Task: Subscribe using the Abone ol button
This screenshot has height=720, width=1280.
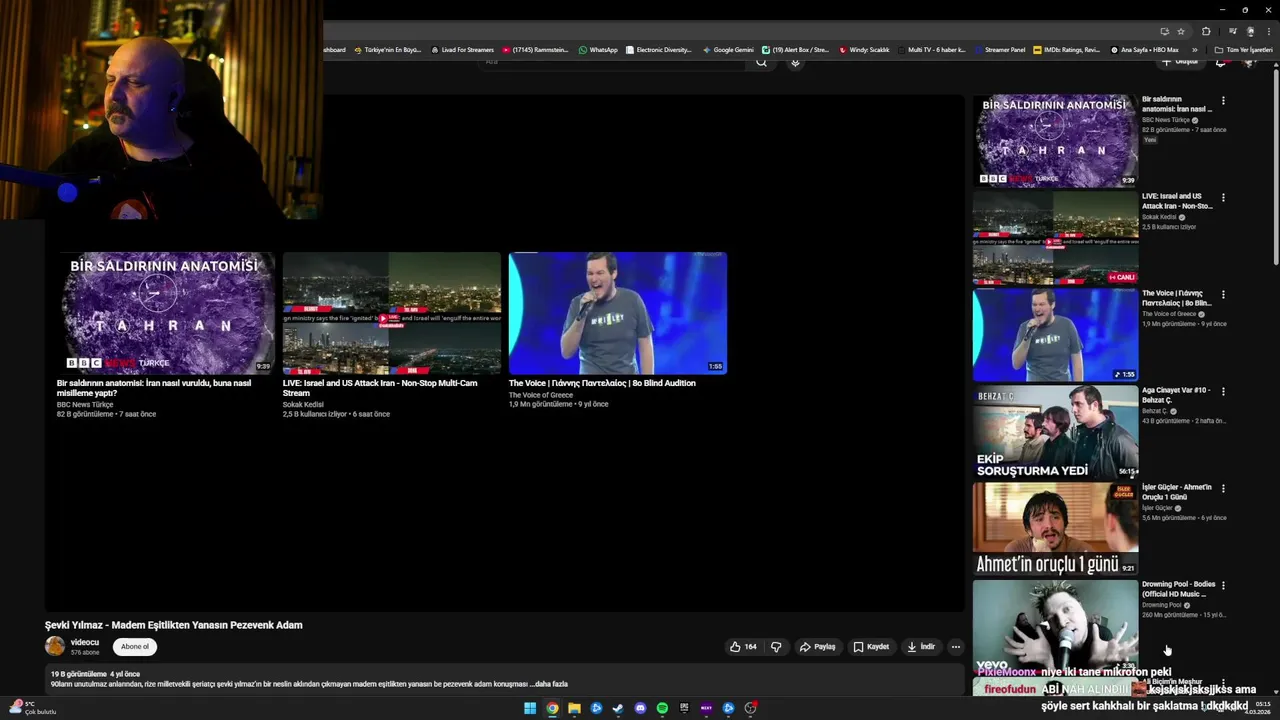Action: click(x=135, y=647)
